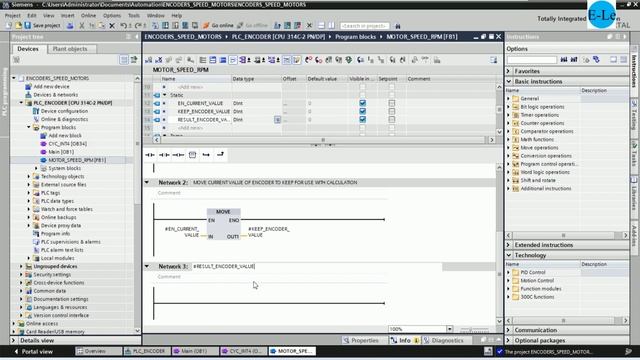Screen dimensions: 640x360
Task: Click the Network 3 title text field
Action: 317,267
